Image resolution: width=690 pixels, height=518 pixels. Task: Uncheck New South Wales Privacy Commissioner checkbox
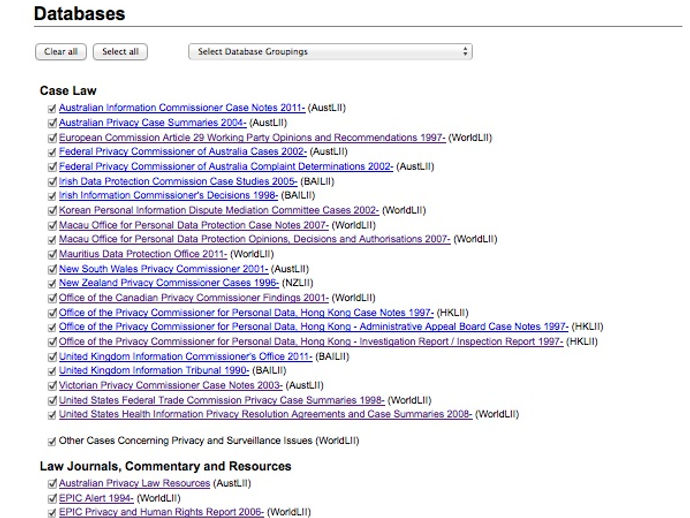click(52, 269)
